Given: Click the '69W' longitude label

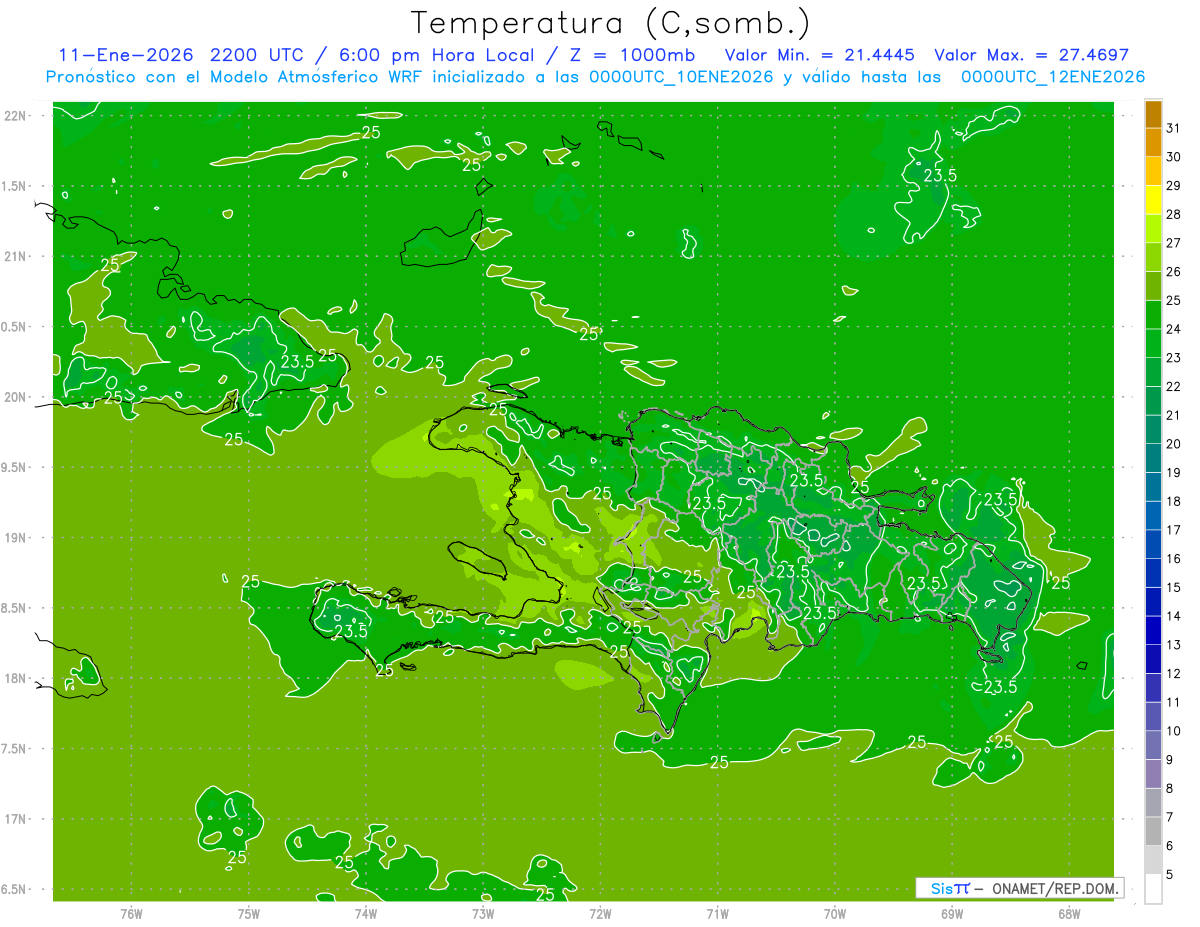Looking at the screenshot, I should 952,915.
